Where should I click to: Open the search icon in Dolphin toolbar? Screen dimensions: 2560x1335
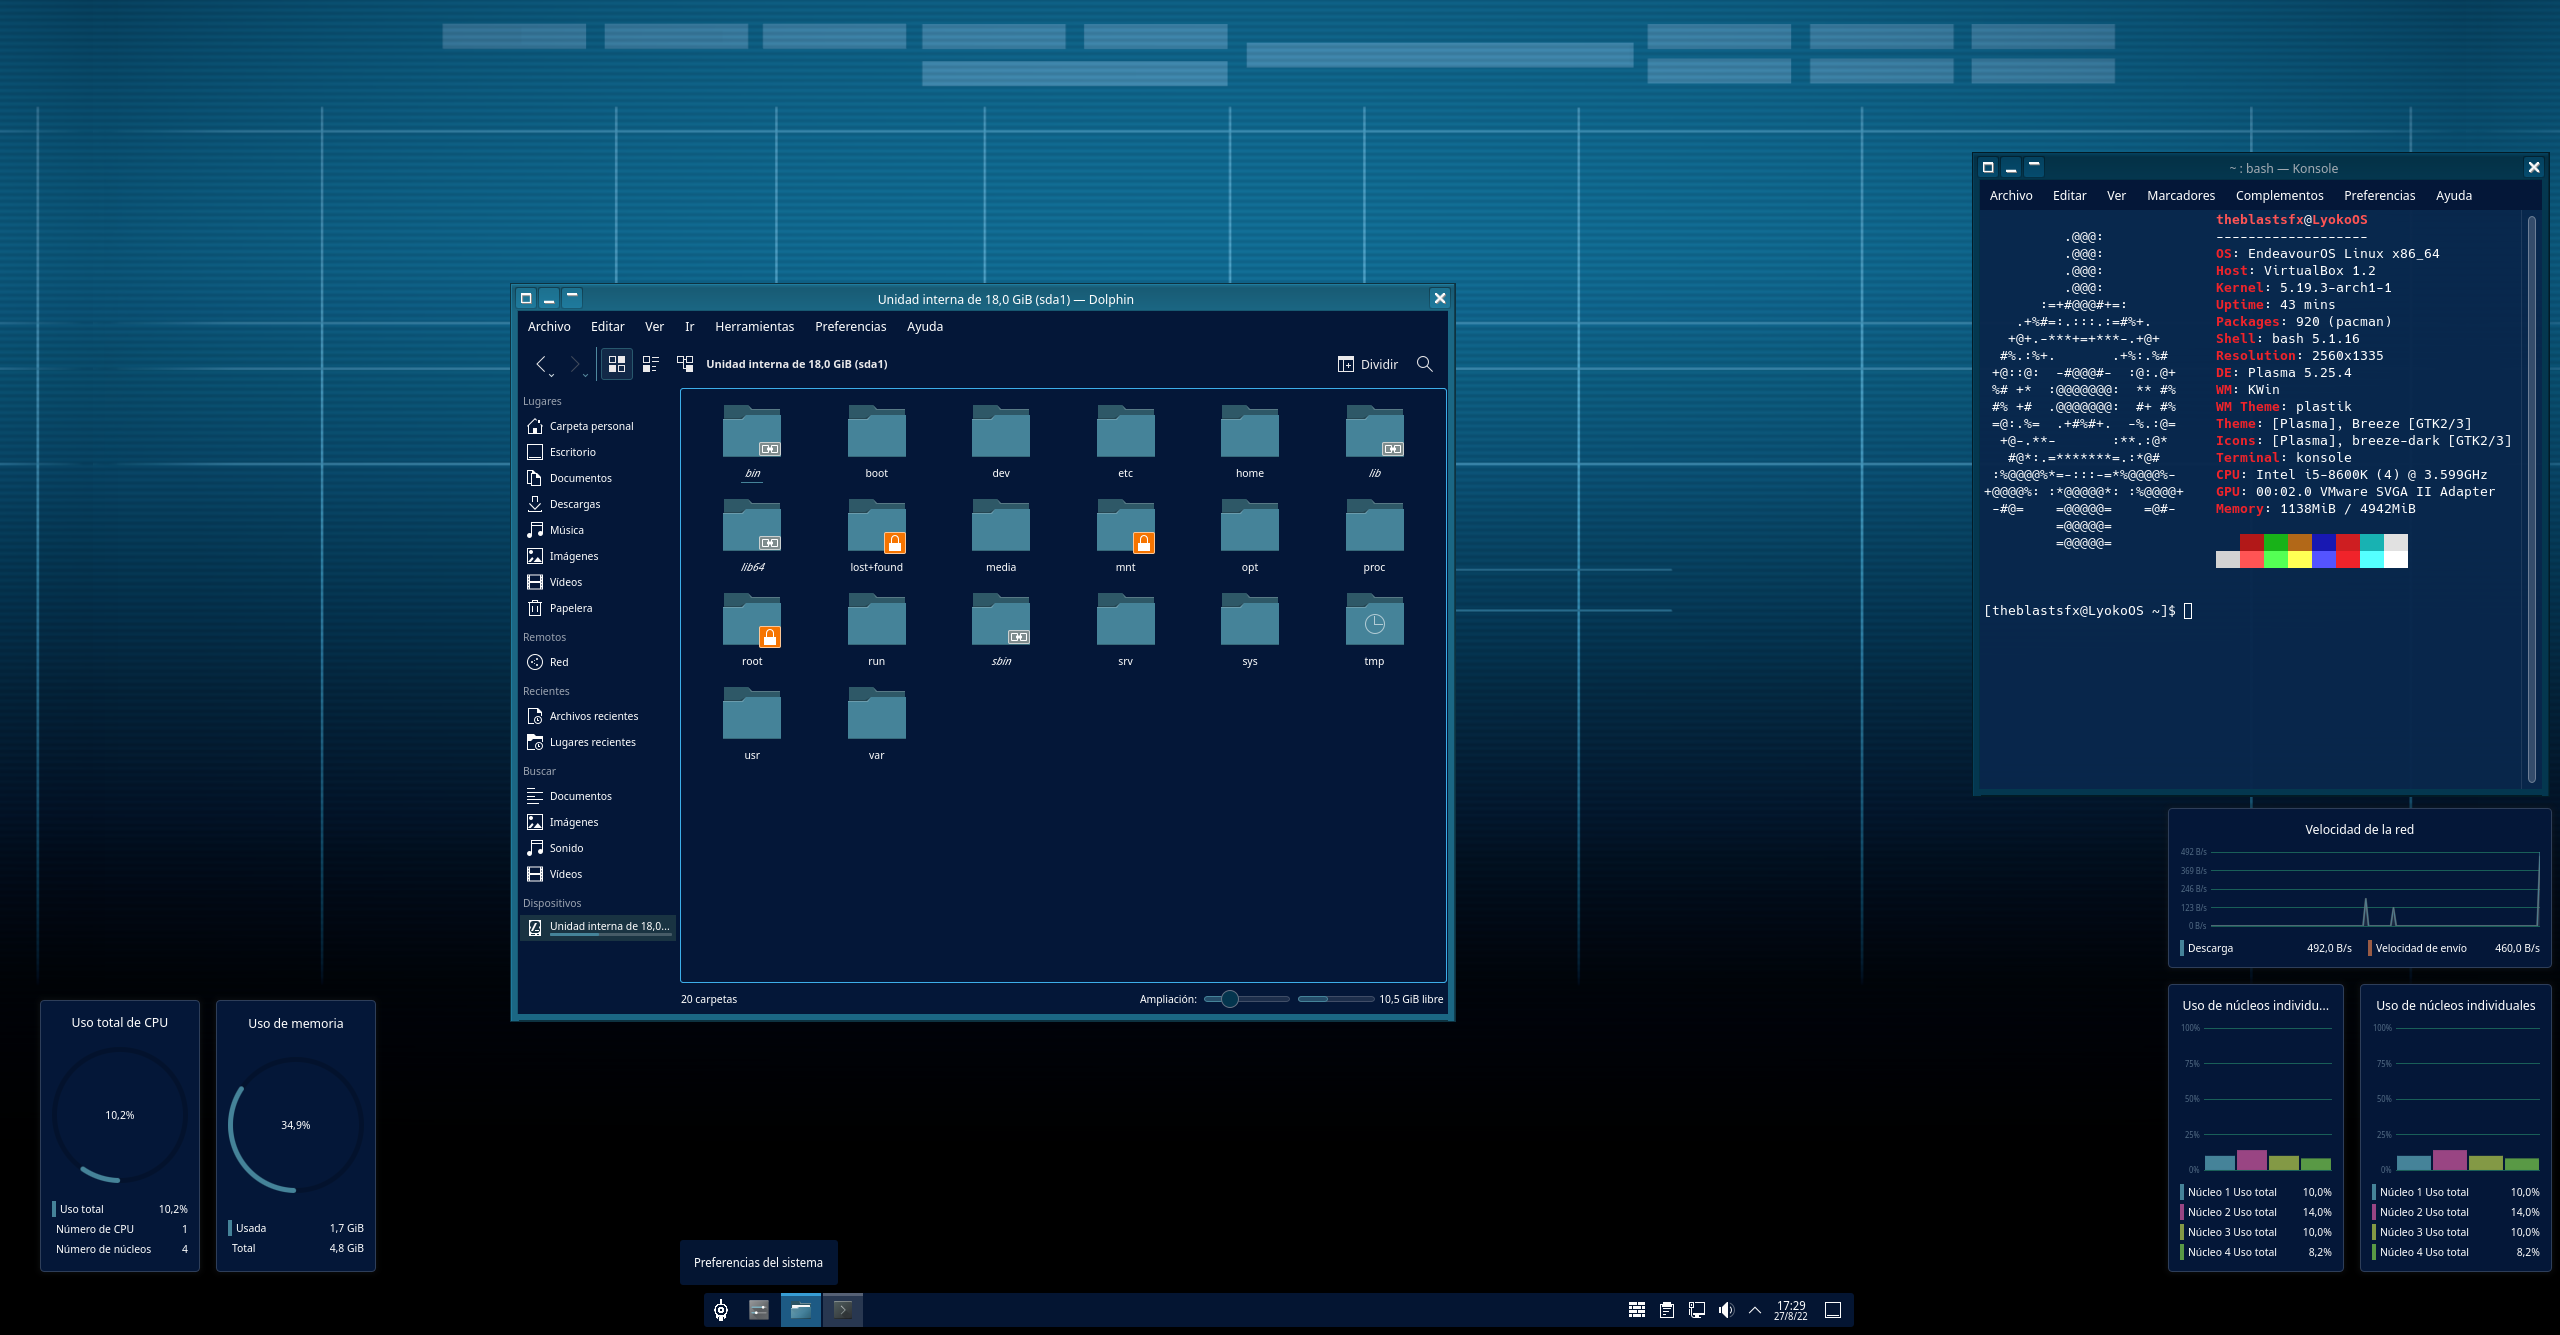pos(1425,364)
